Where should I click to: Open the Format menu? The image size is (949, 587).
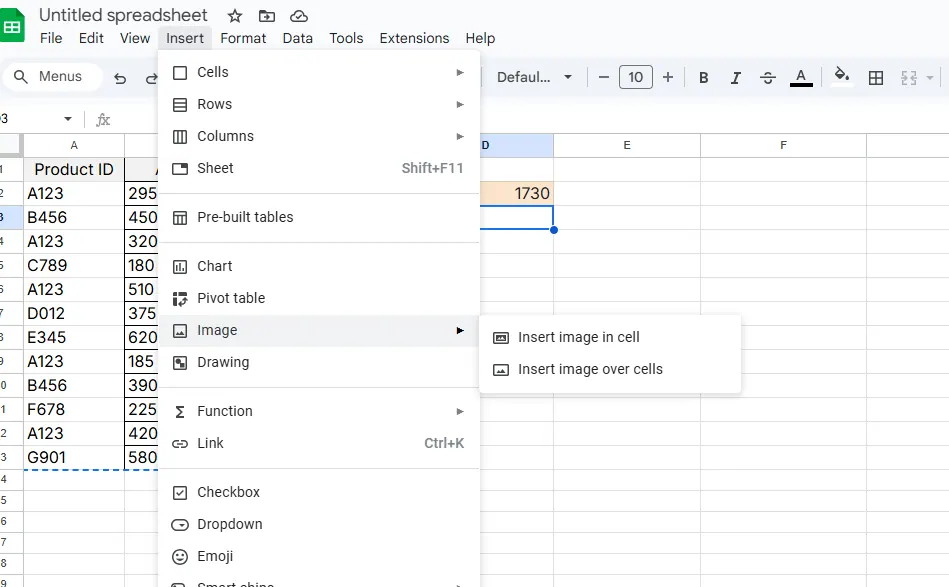click(243, 38)
